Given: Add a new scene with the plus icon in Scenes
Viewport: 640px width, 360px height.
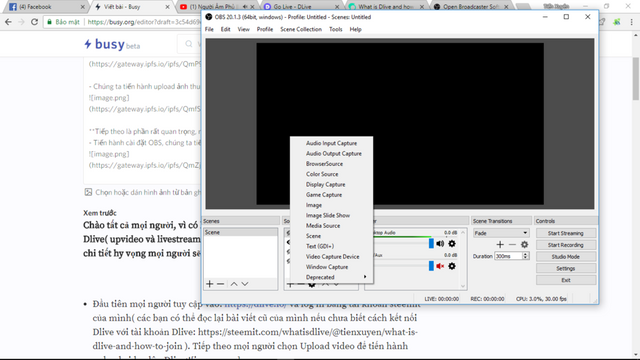Looking at the screenshot, I should click(210, 284).
